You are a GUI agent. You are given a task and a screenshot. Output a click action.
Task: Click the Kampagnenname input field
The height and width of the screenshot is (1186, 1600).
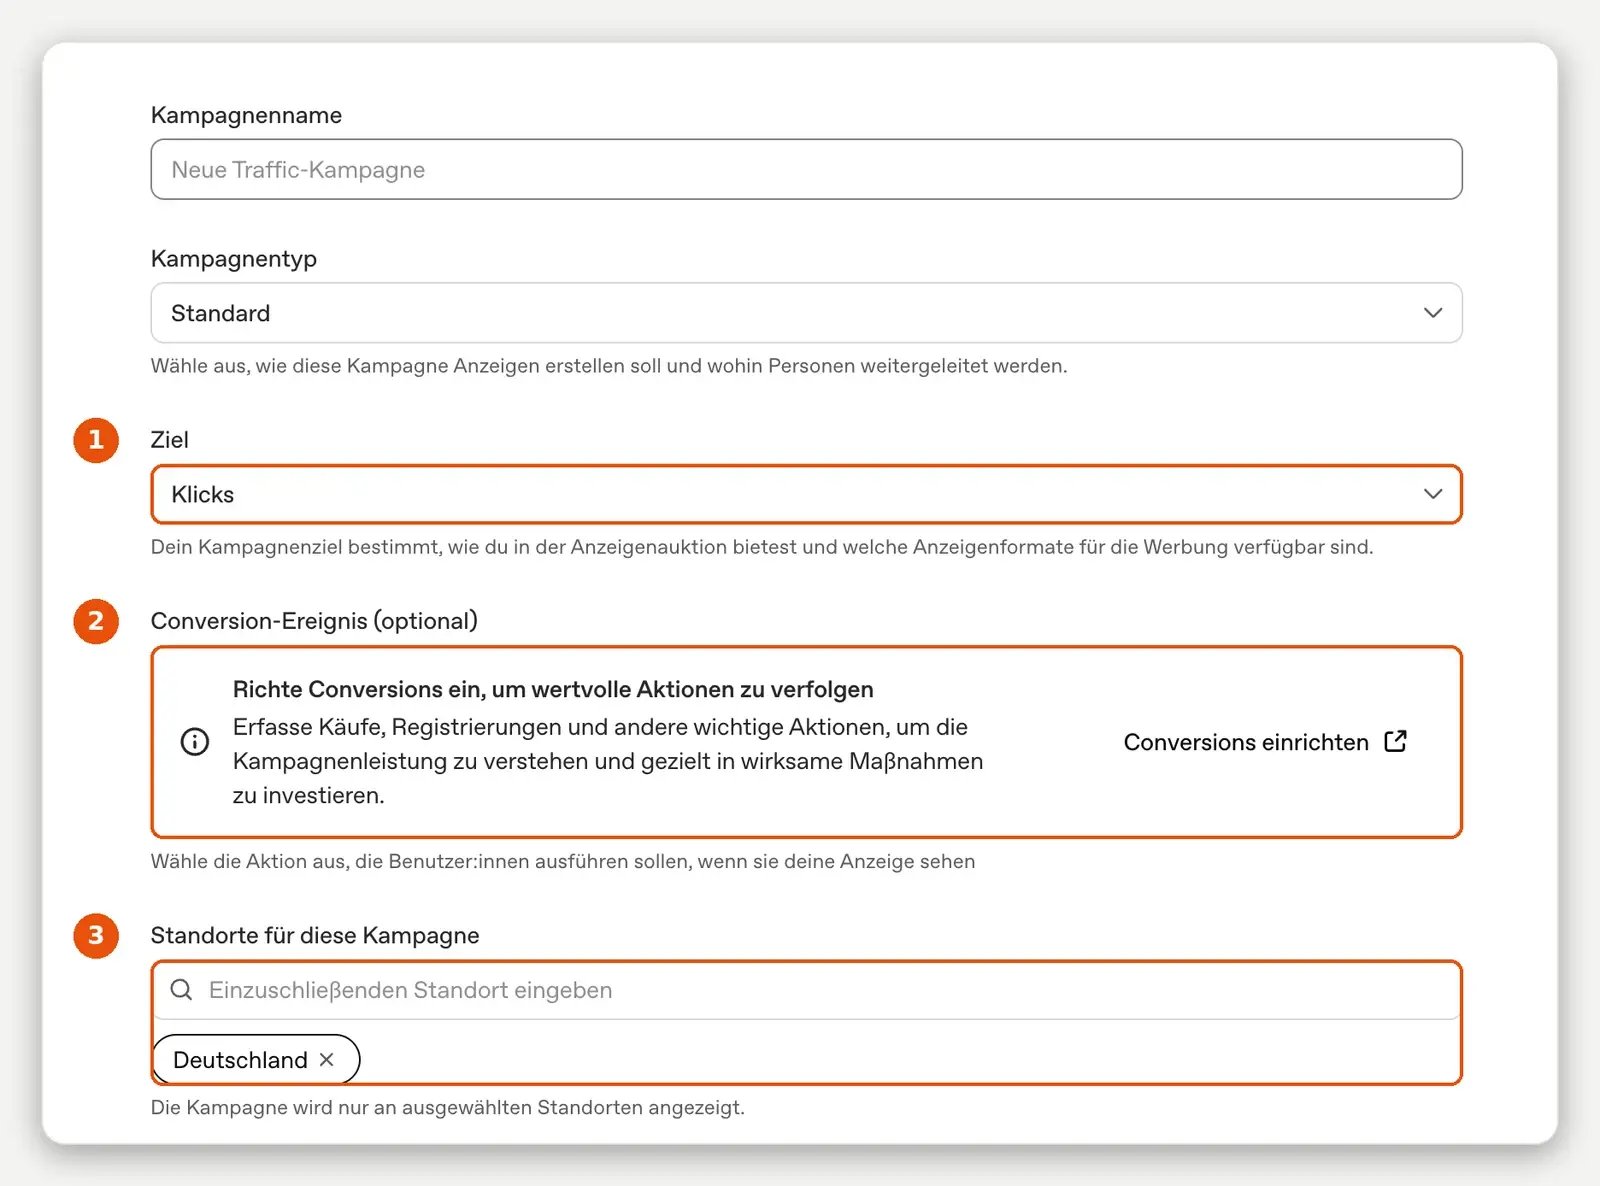(x=806, y=169)
